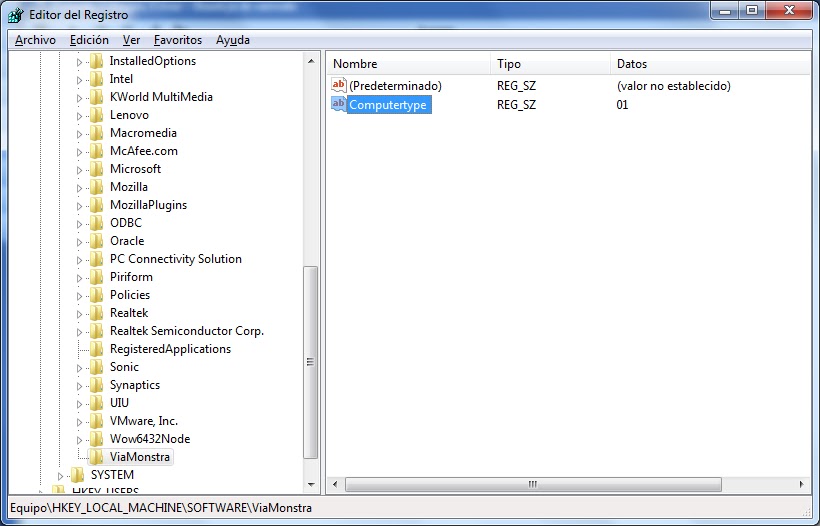Select the VMware, Inc. key label
The width and height of the screenshot is (820, 526).
pos(144,421)
